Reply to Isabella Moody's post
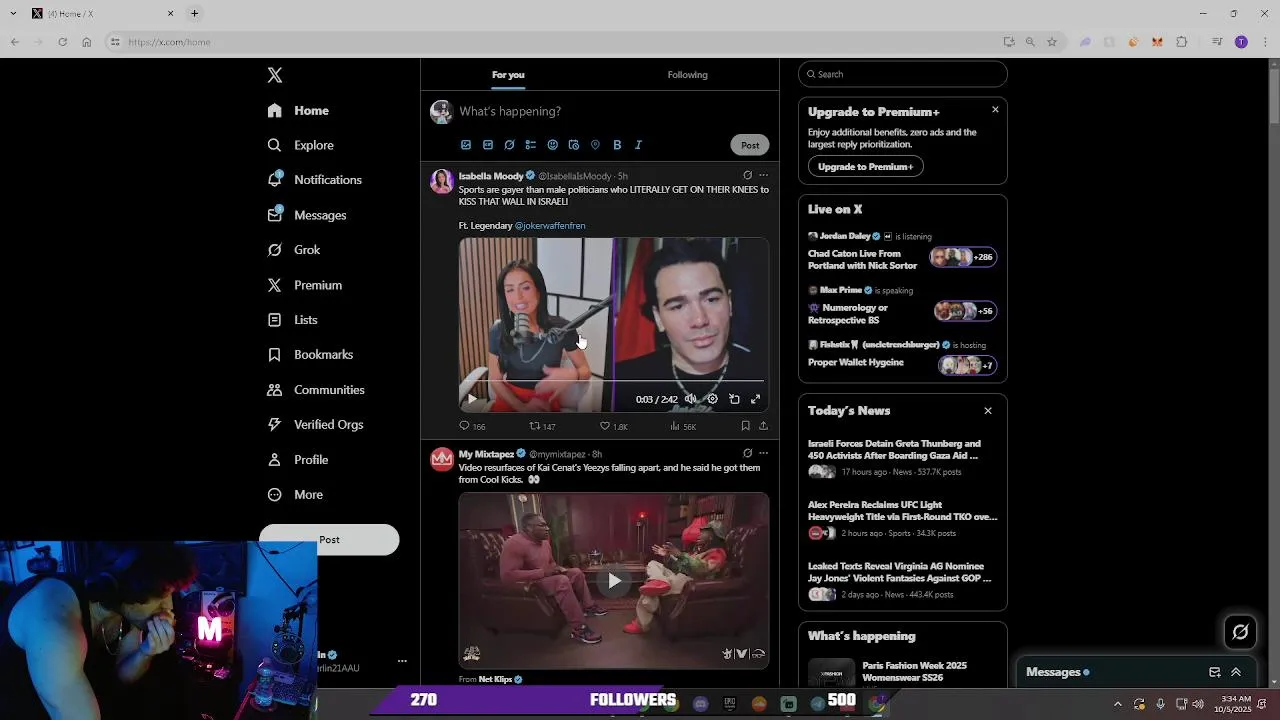 [x=472, y=426]
